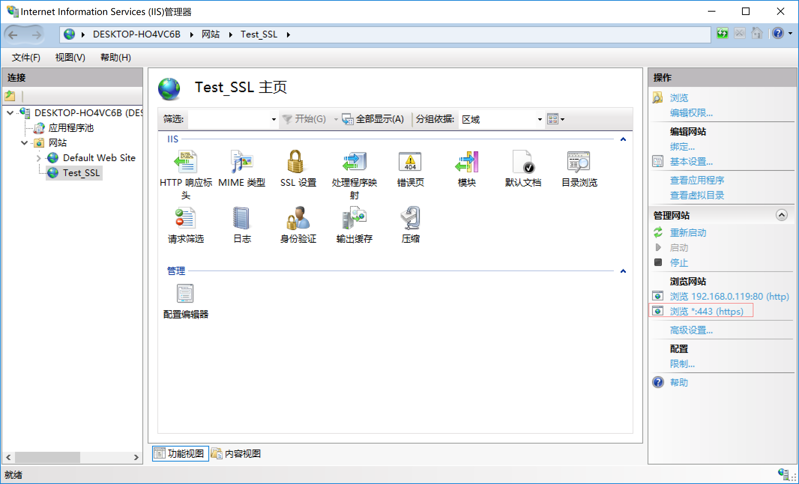Click 浏览 192.168.0.119:80 (http) link
Image resolution: width=799 pixels, height=484 pixels.
tap(729, 297)
